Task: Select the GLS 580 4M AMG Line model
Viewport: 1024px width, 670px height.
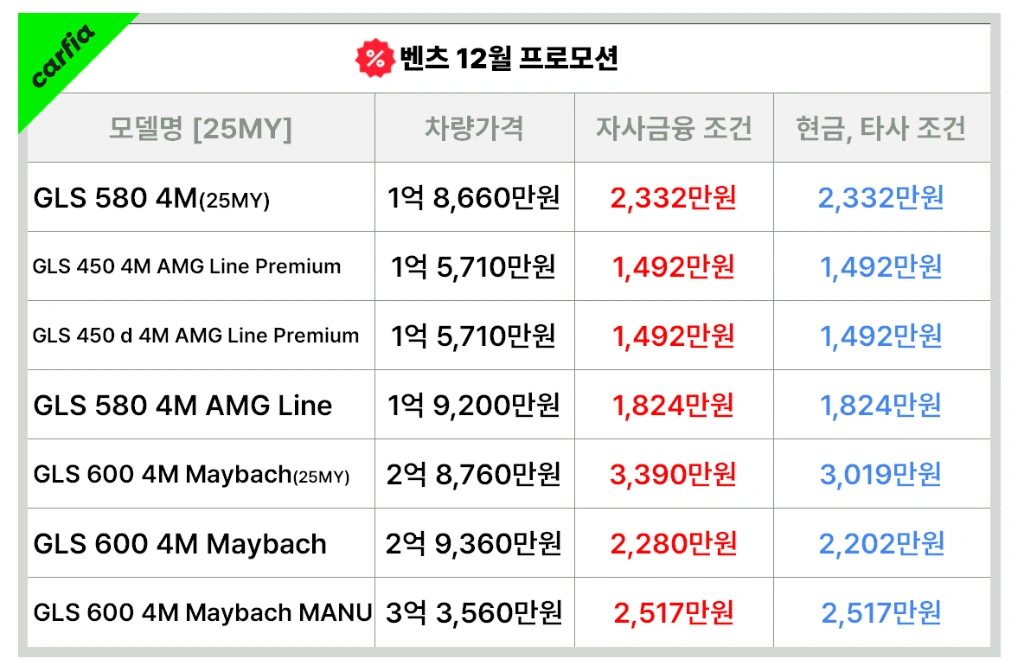Action: click(x=183, y=406)
